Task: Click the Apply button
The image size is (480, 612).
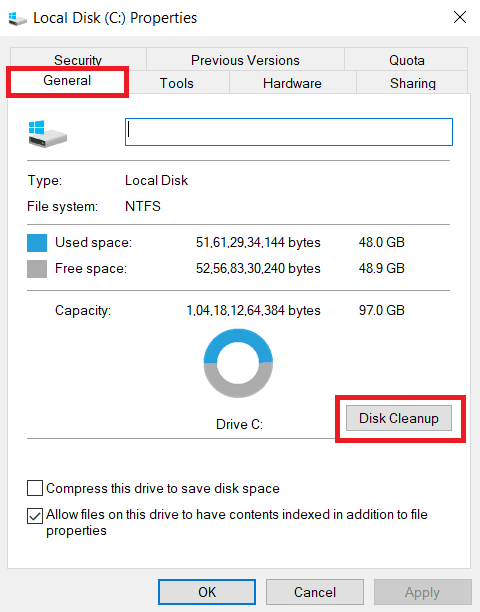Action: pos(423,592)
